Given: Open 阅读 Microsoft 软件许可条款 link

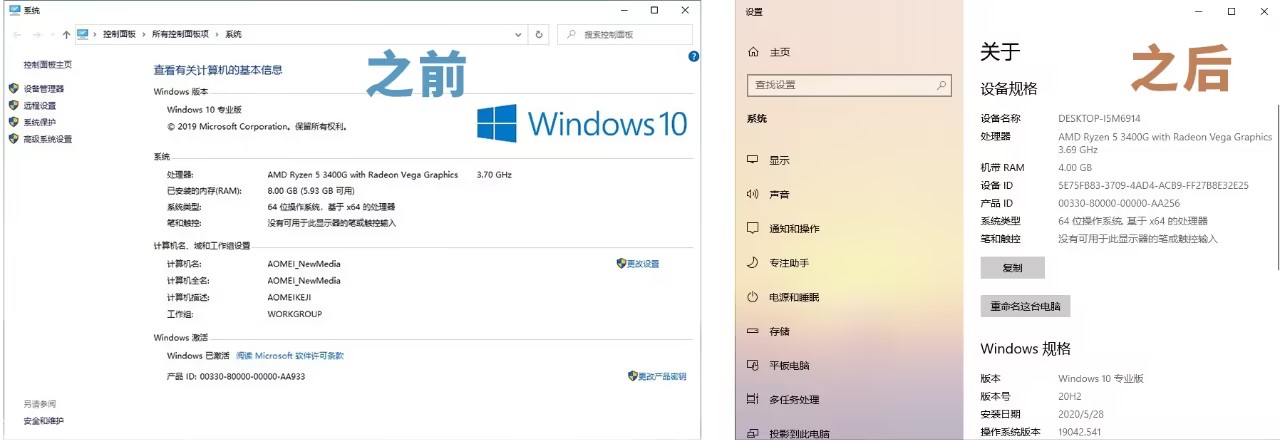Looking at the screenshot, I should coord(289,355).
